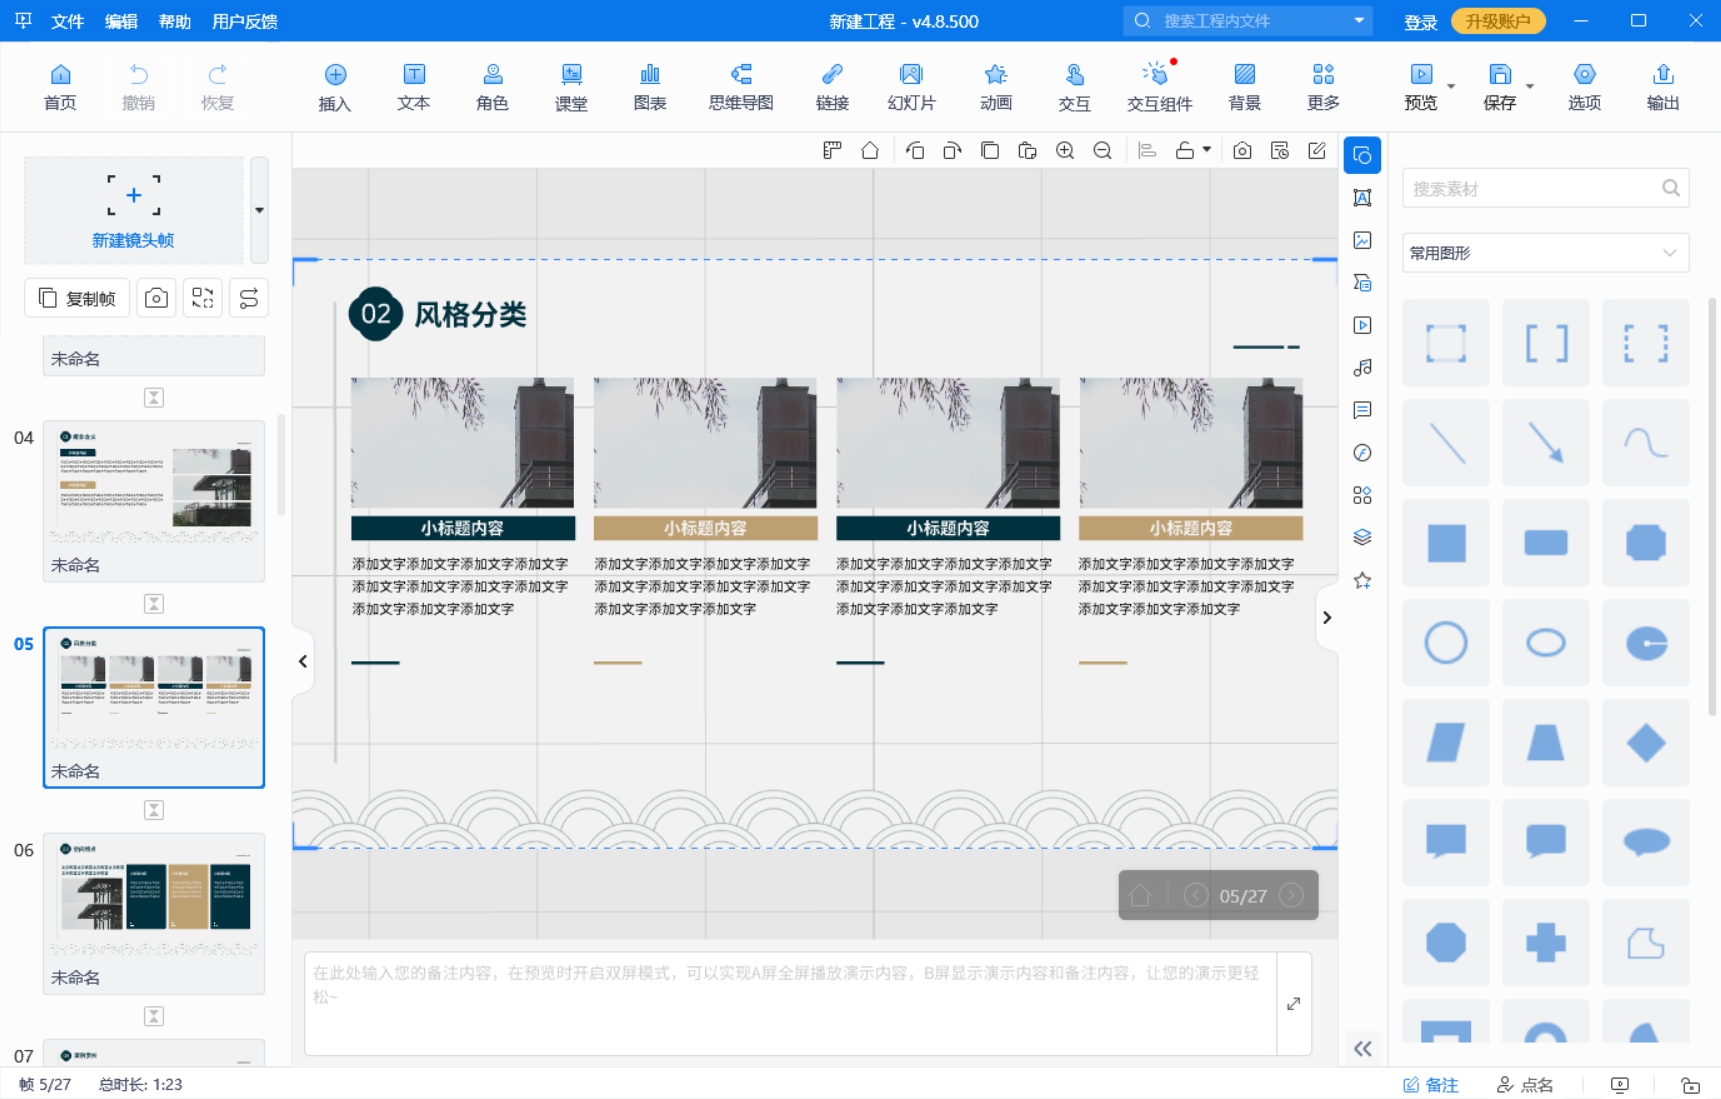Open the 用户反馈 menu
This screenshot has height=1099, width=1721.
pyautogui.click(x=245, y=21)
